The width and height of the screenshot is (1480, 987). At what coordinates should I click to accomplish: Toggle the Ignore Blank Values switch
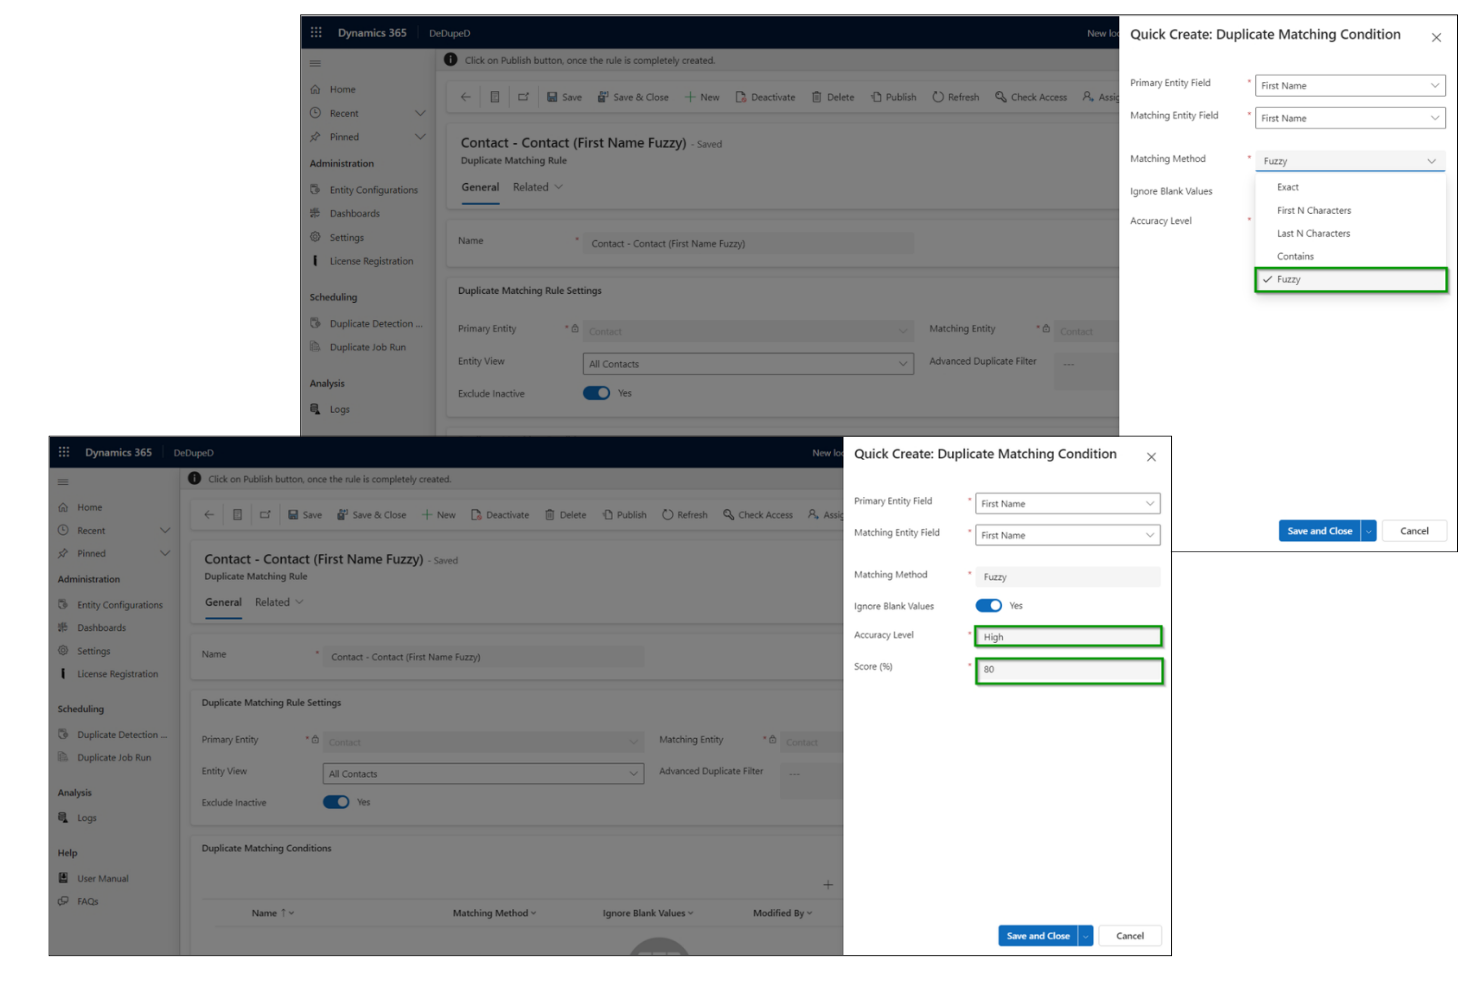click(988, 605)
